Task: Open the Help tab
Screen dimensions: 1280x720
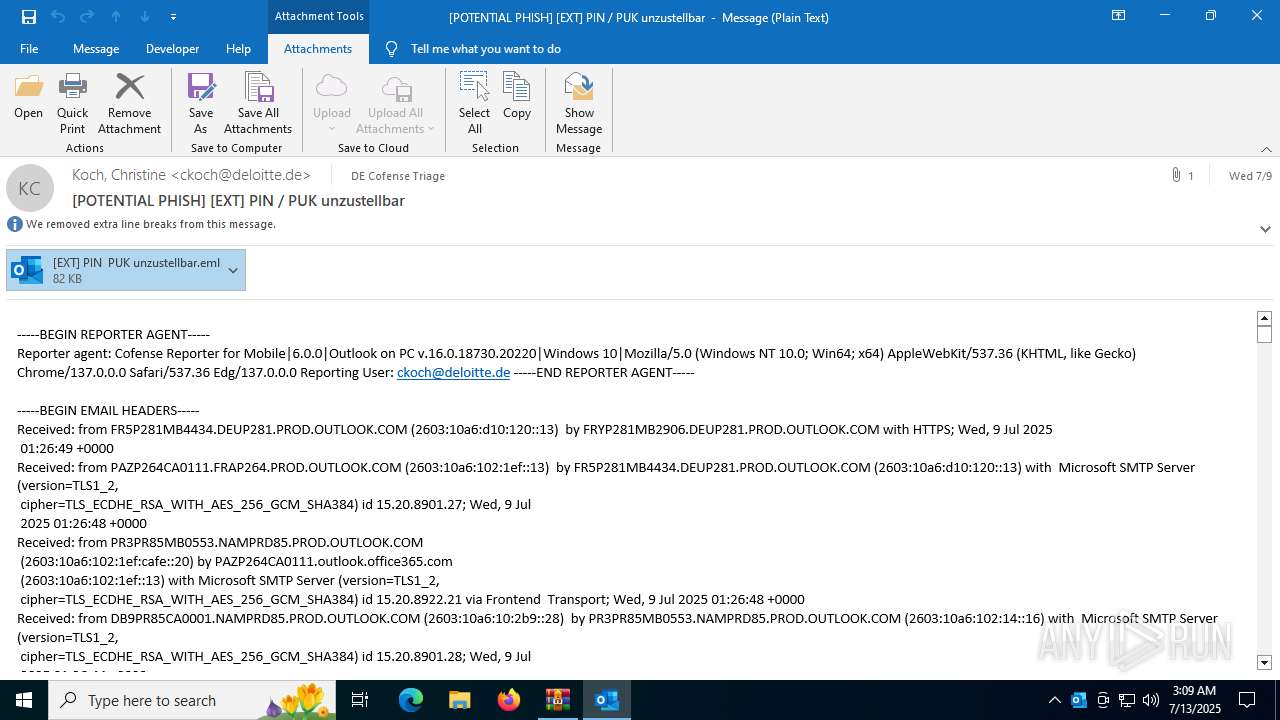Action: pos(238,48)
